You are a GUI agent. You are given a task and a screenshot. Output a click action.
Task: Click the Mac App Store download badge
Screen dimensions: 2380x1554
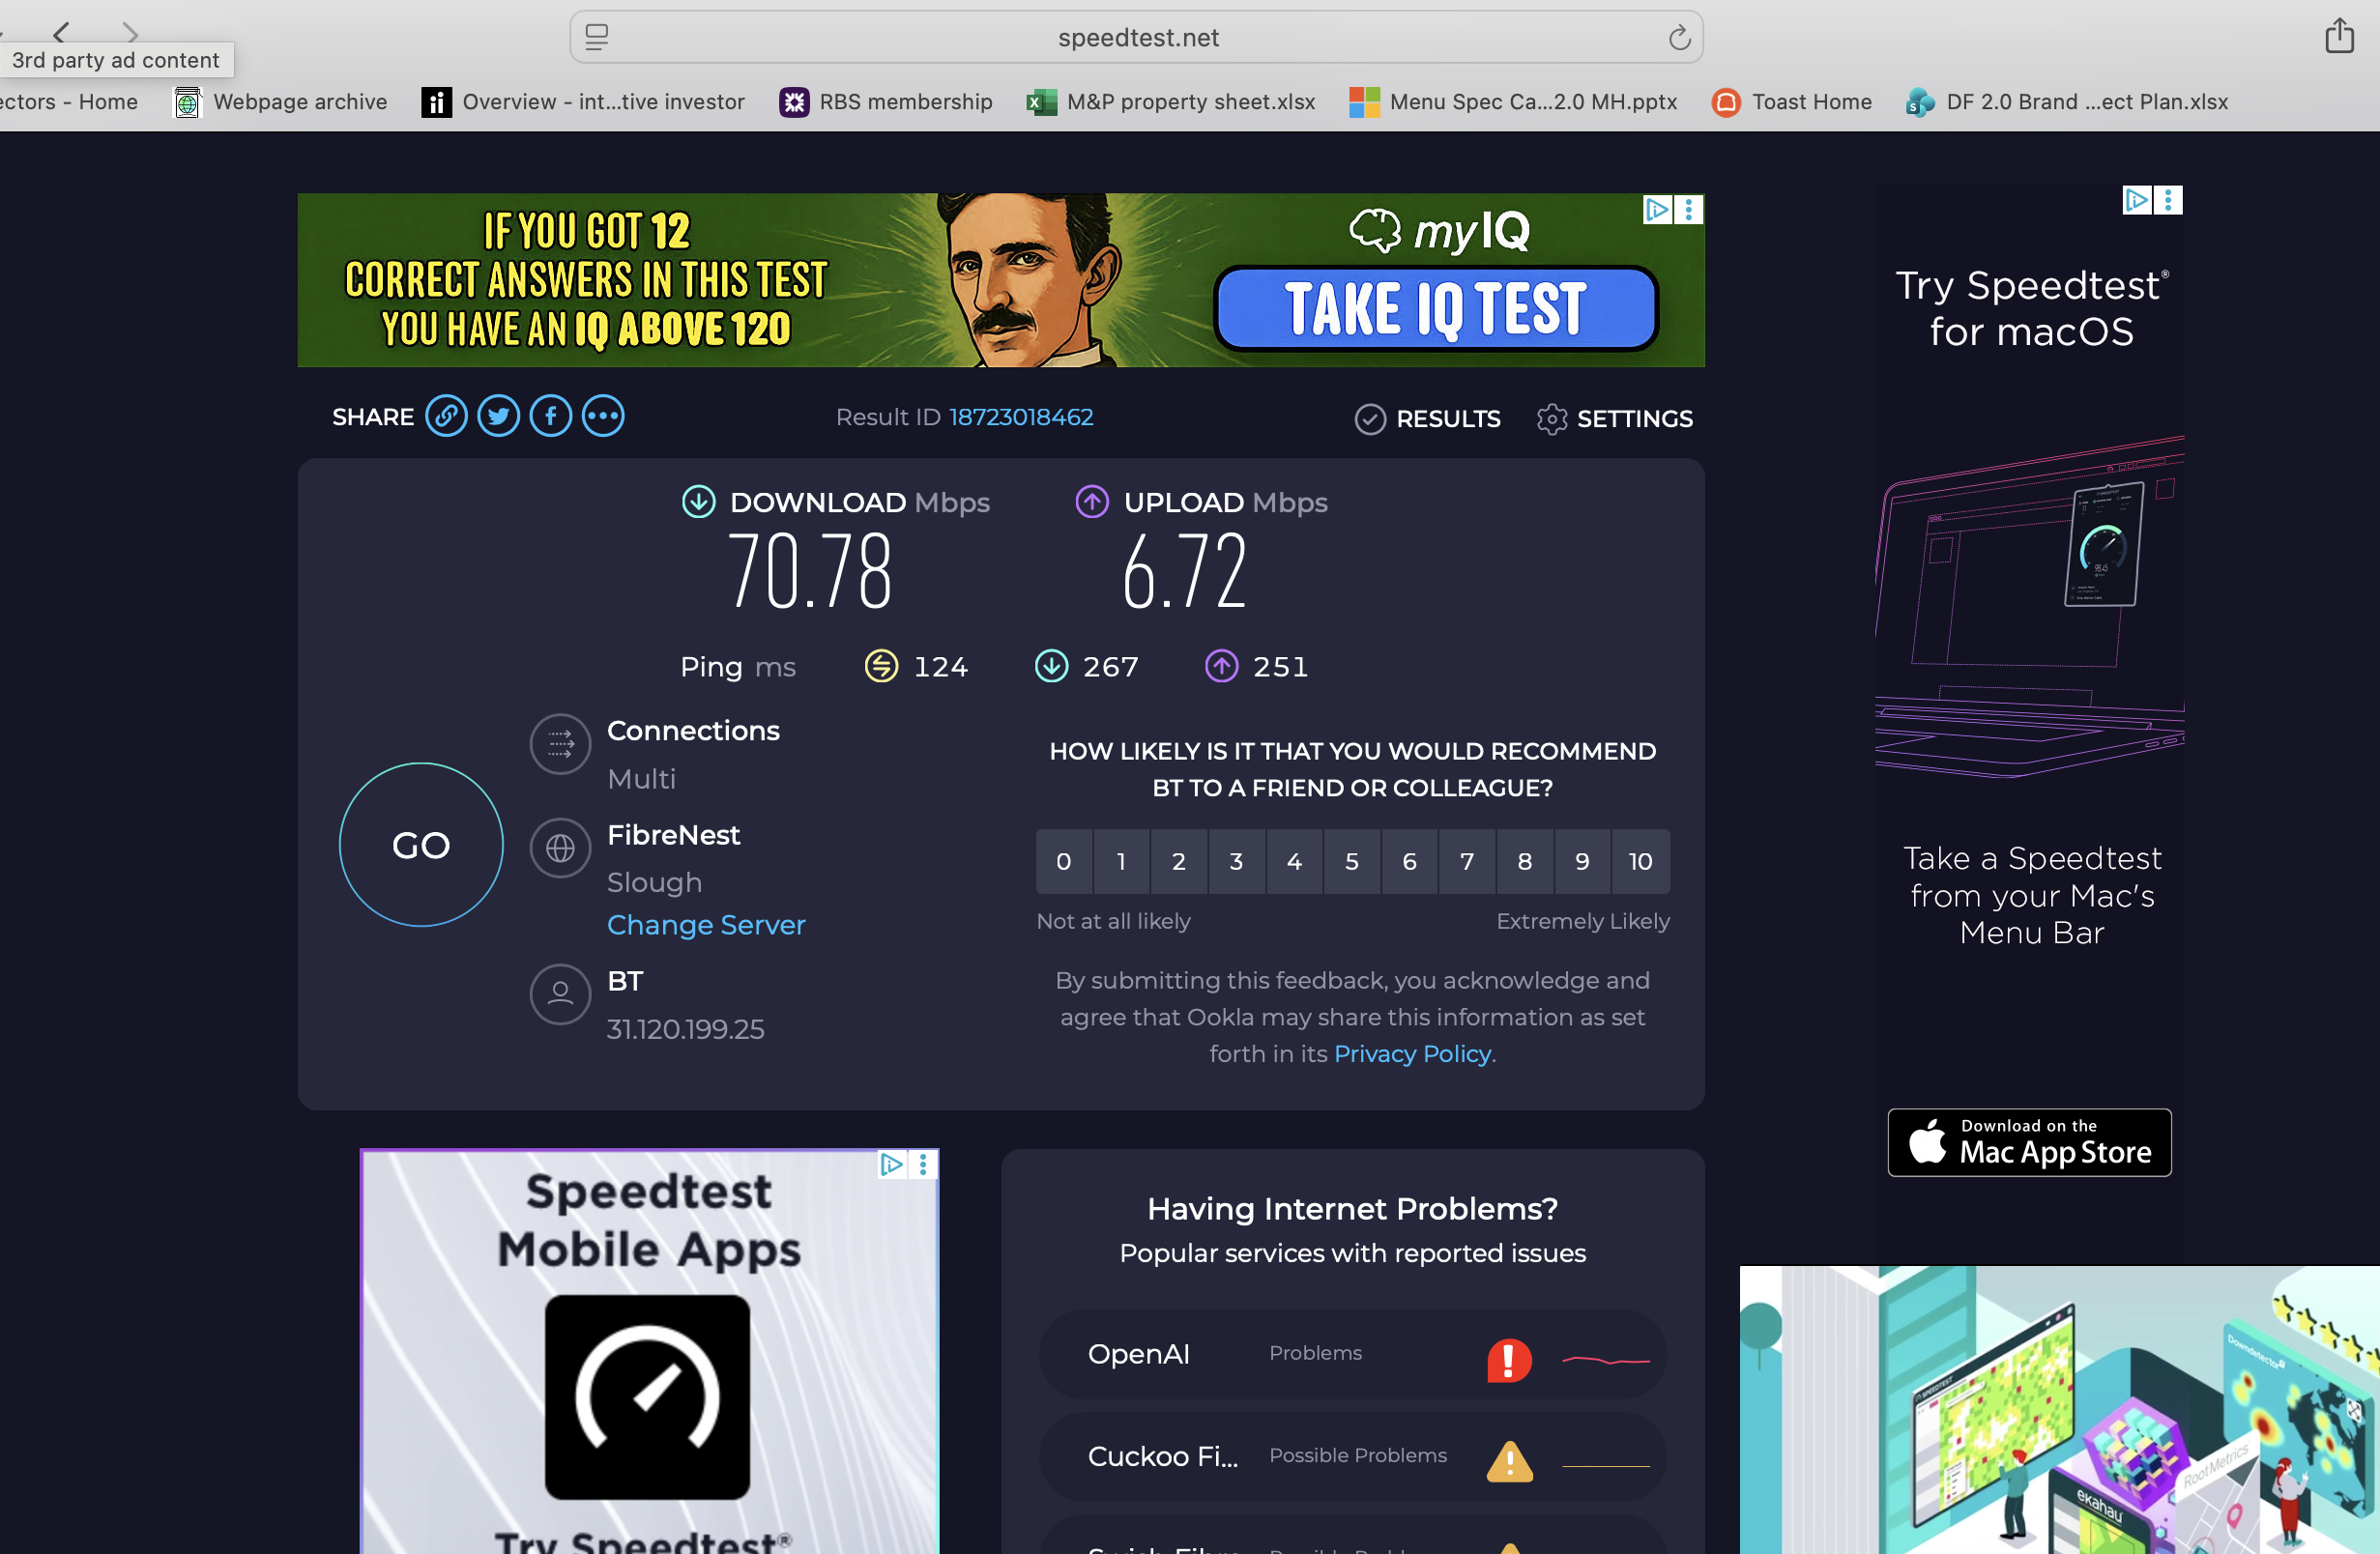pos(2029,1142)
